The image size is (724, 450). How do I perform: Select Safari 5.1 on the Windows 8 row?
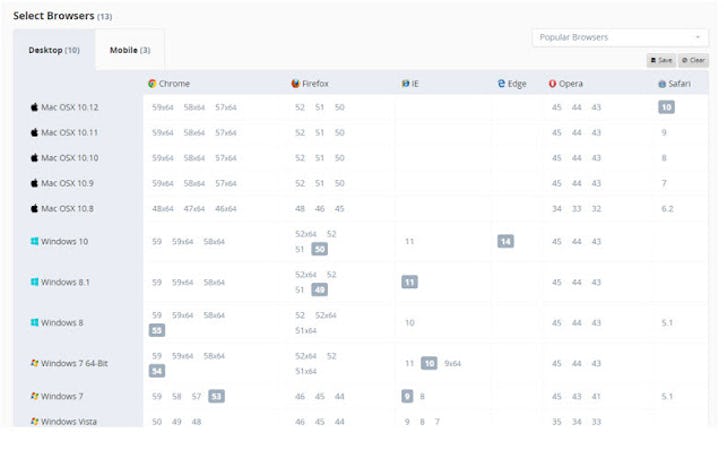pyautogui.click(x=667, y=323)
